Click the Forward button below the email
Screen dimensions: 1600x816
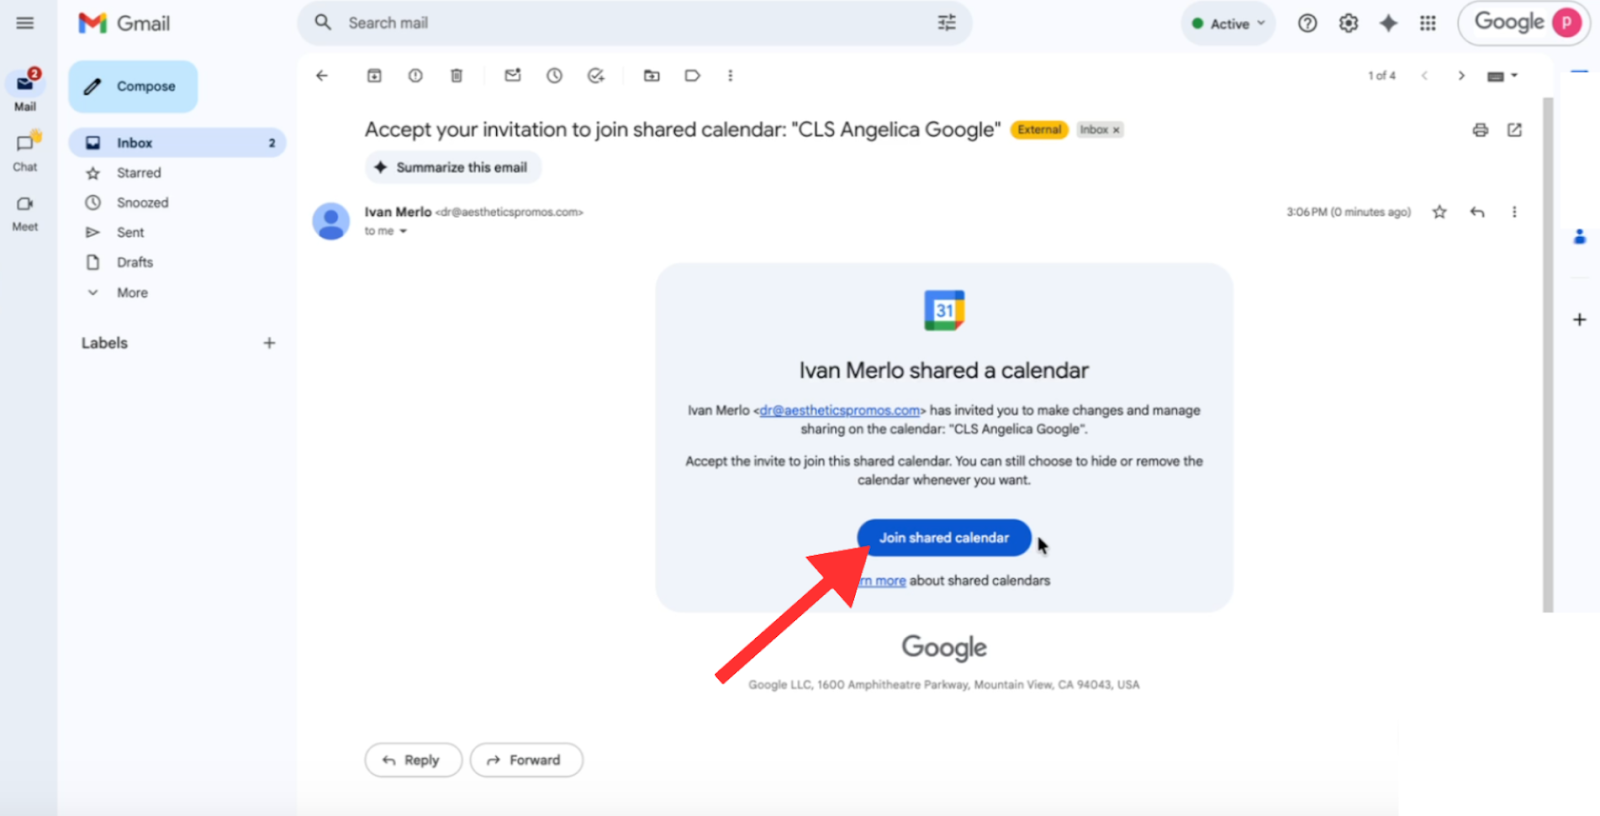526,760
